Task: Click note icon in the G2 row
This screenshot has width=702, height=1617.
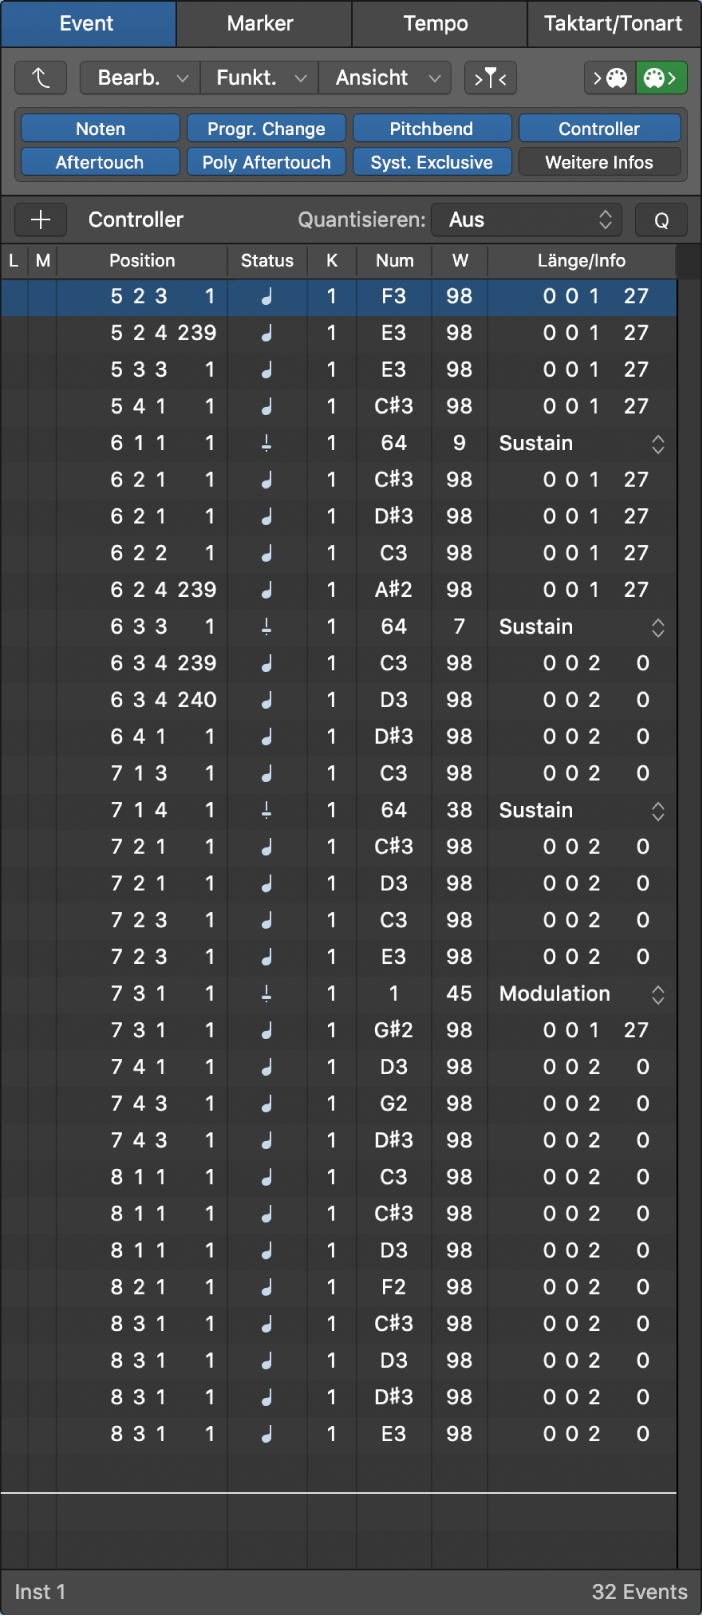Action: pyautogui.click(x=267, y=1104)
